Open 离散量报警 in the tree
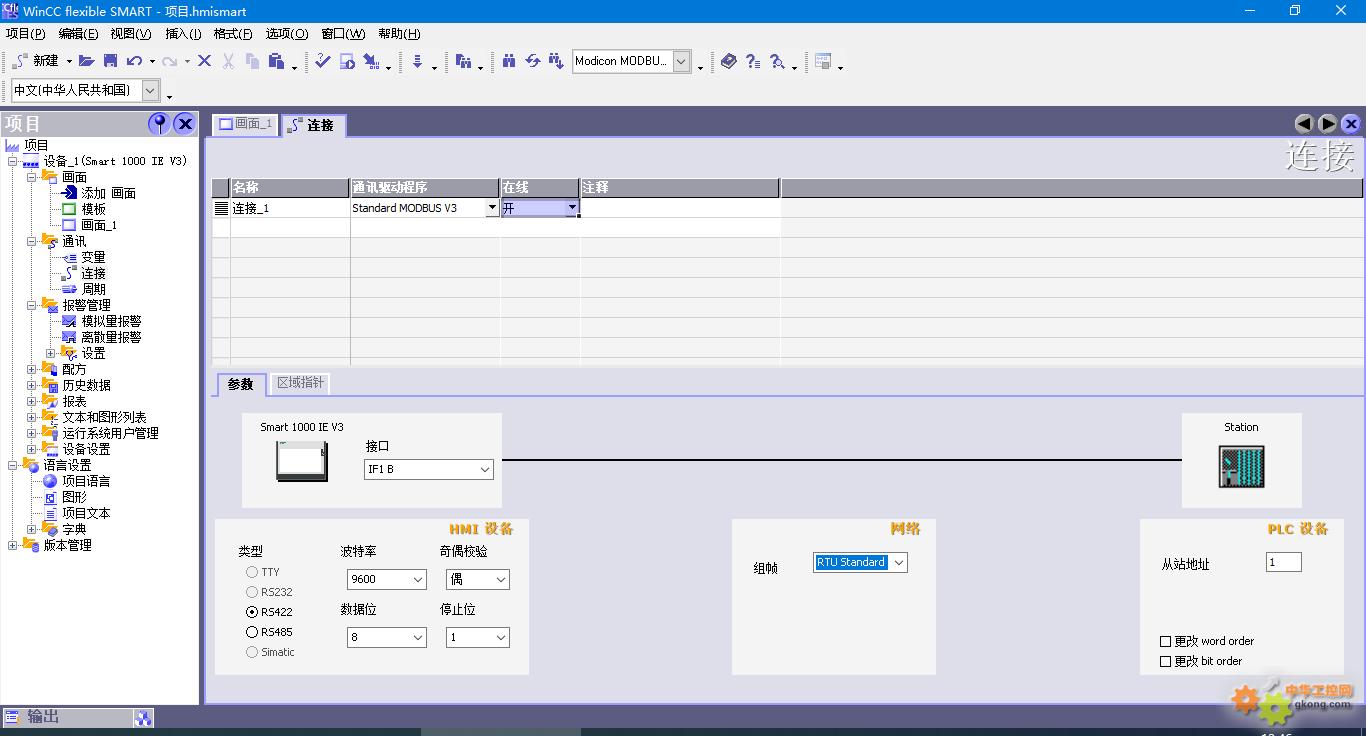This screenshot has width=1366, height=736. [111, 337]
